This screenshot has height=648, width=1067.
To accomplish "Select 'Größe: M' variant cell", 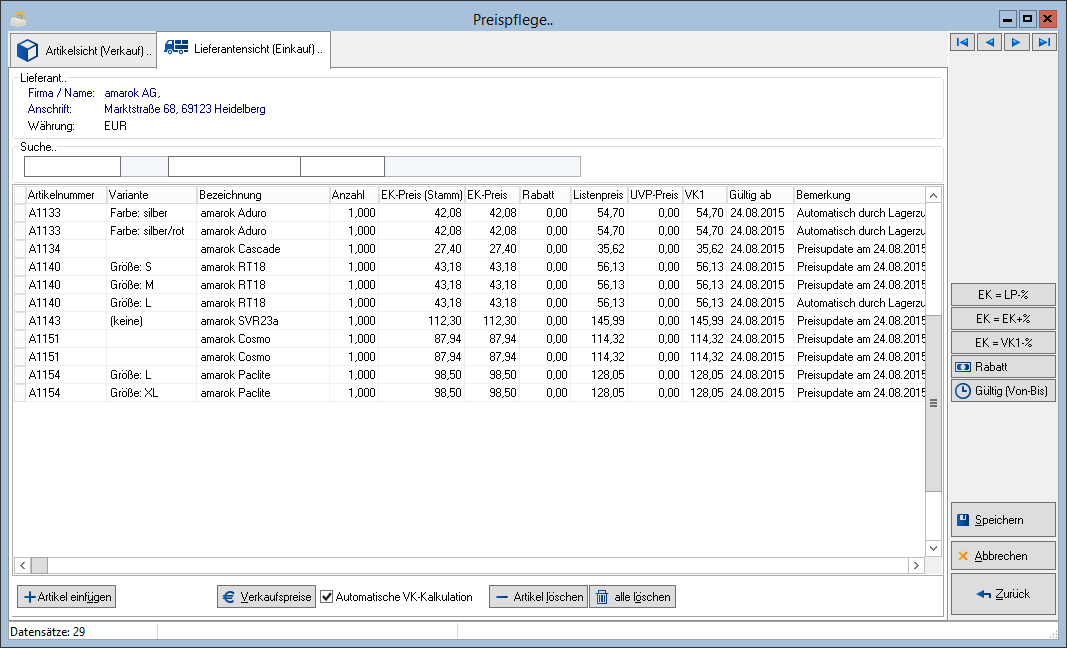I will [x=152, y=285].
